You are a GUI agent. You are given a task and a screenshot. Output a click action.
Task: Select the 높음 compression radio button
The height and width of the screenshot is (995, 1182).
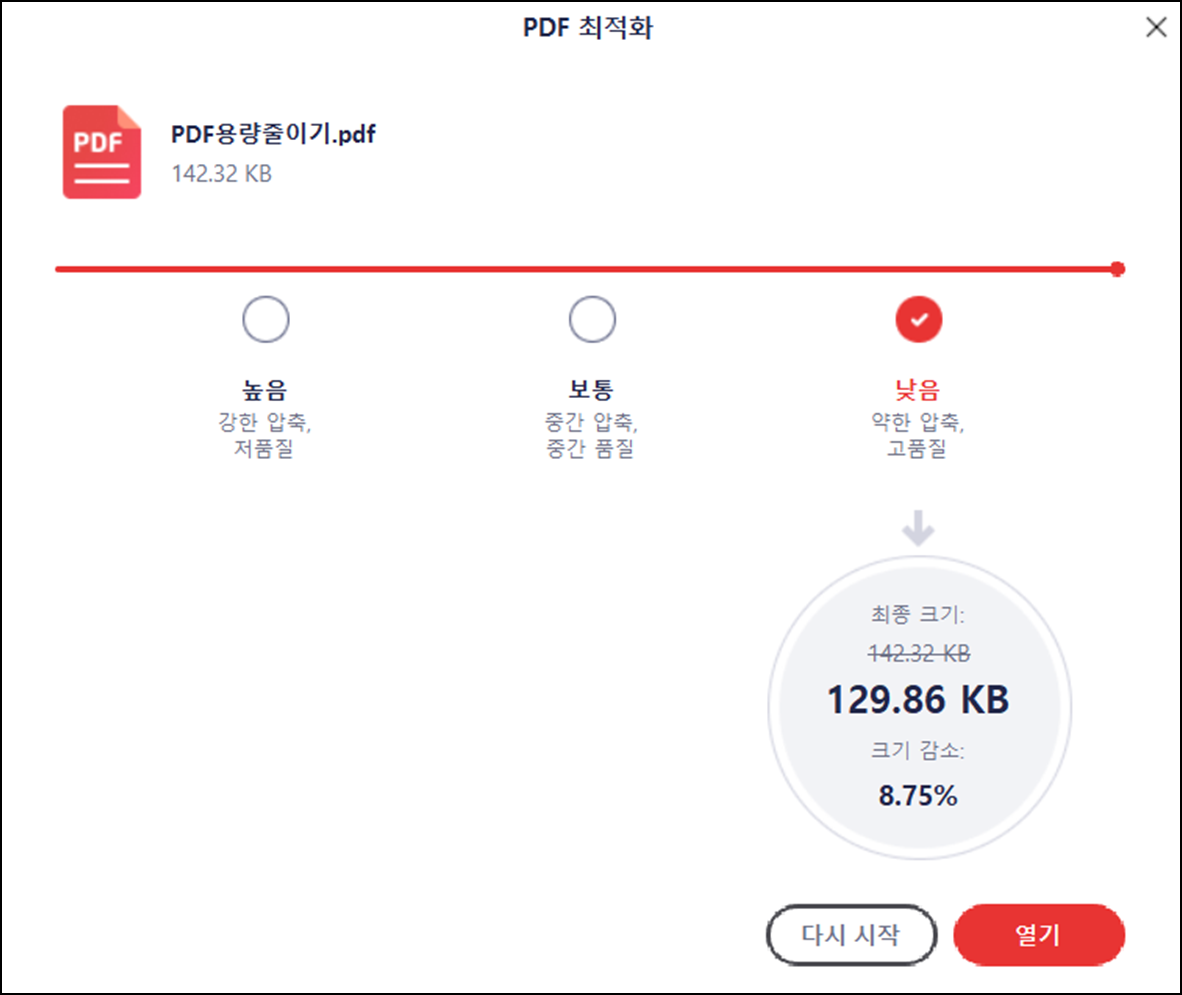click(265, 318)
